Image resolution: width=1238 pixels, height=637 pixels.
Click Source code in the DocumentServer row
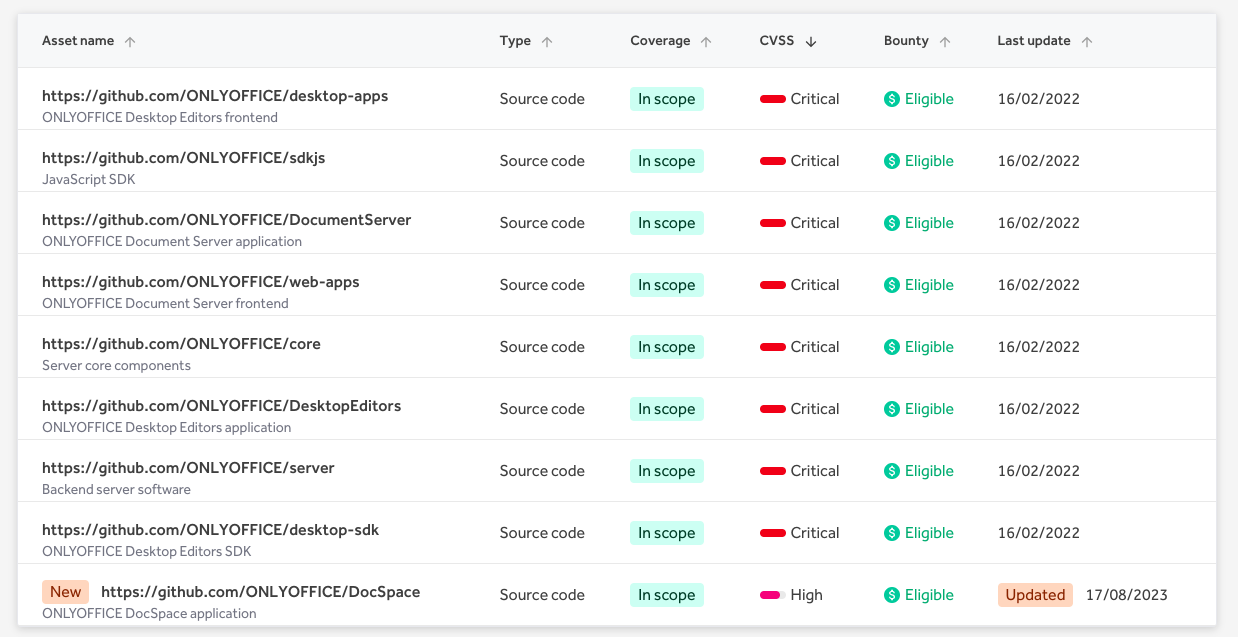tap(542, 223)
